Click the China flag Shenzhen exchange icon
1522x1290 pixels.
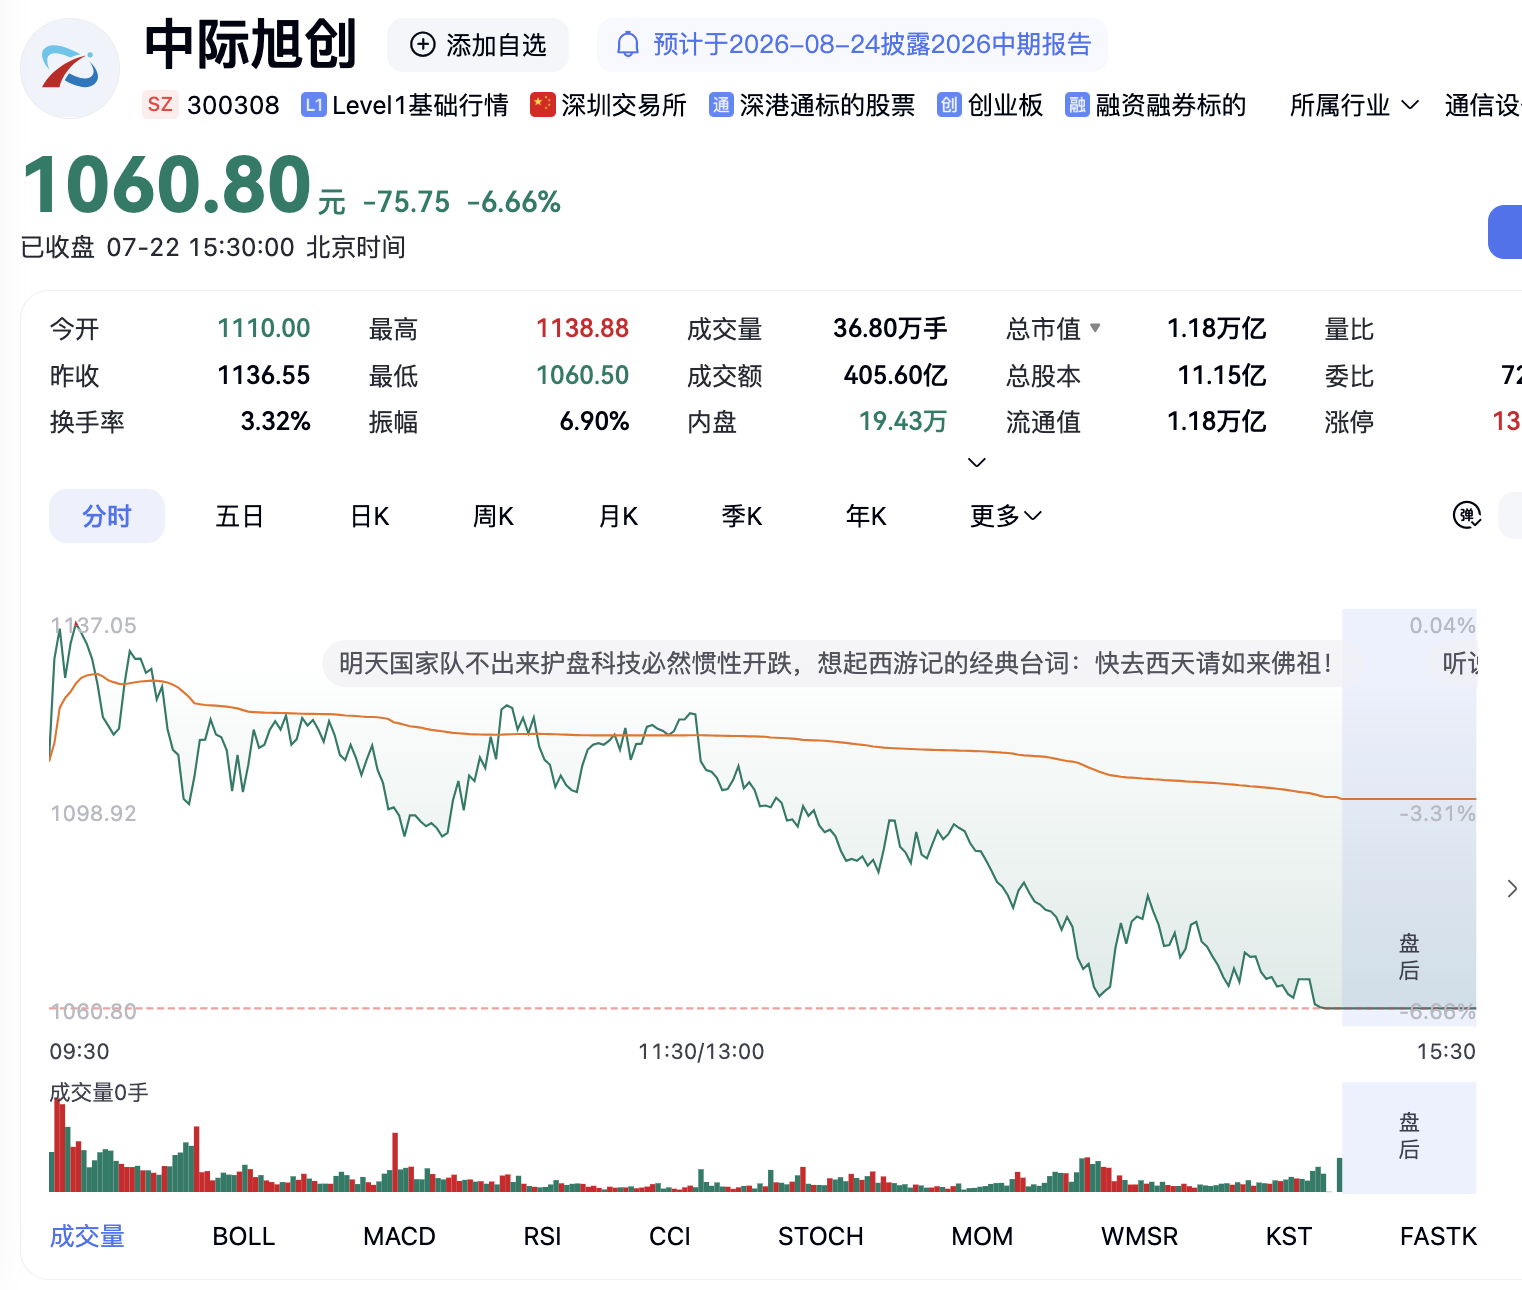click(543, 105)
